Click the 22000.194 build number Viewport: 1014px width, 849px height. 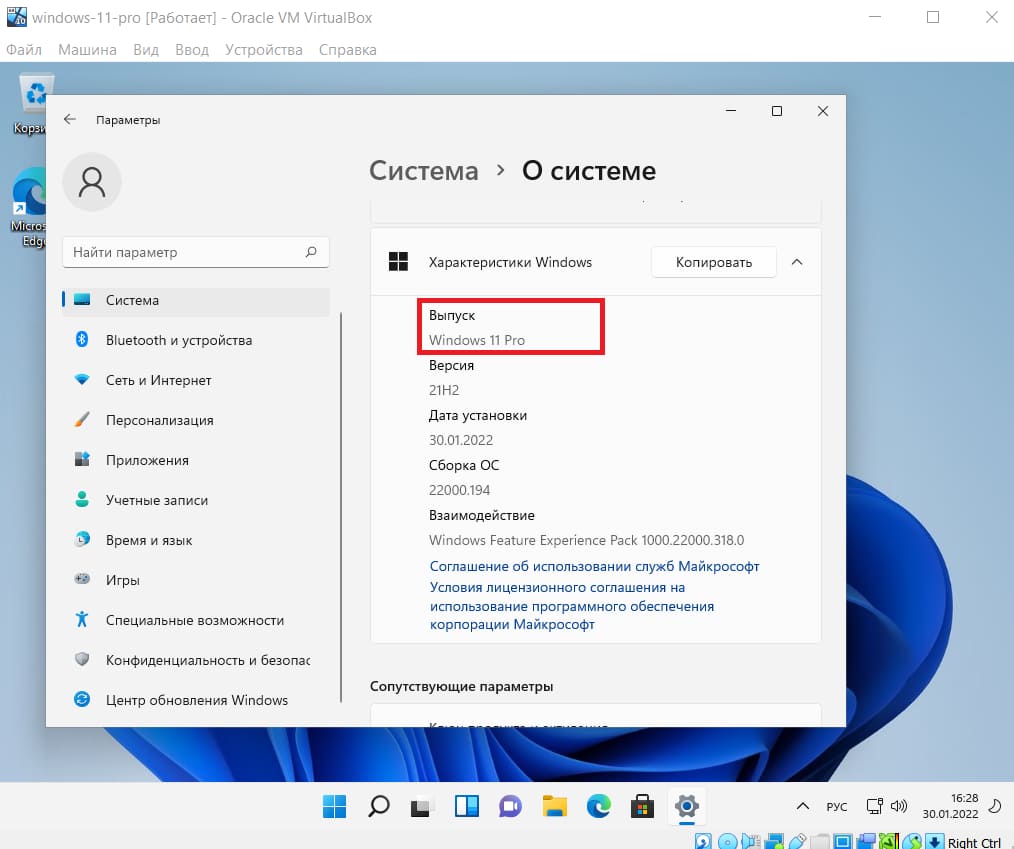(x=460, y=490)
